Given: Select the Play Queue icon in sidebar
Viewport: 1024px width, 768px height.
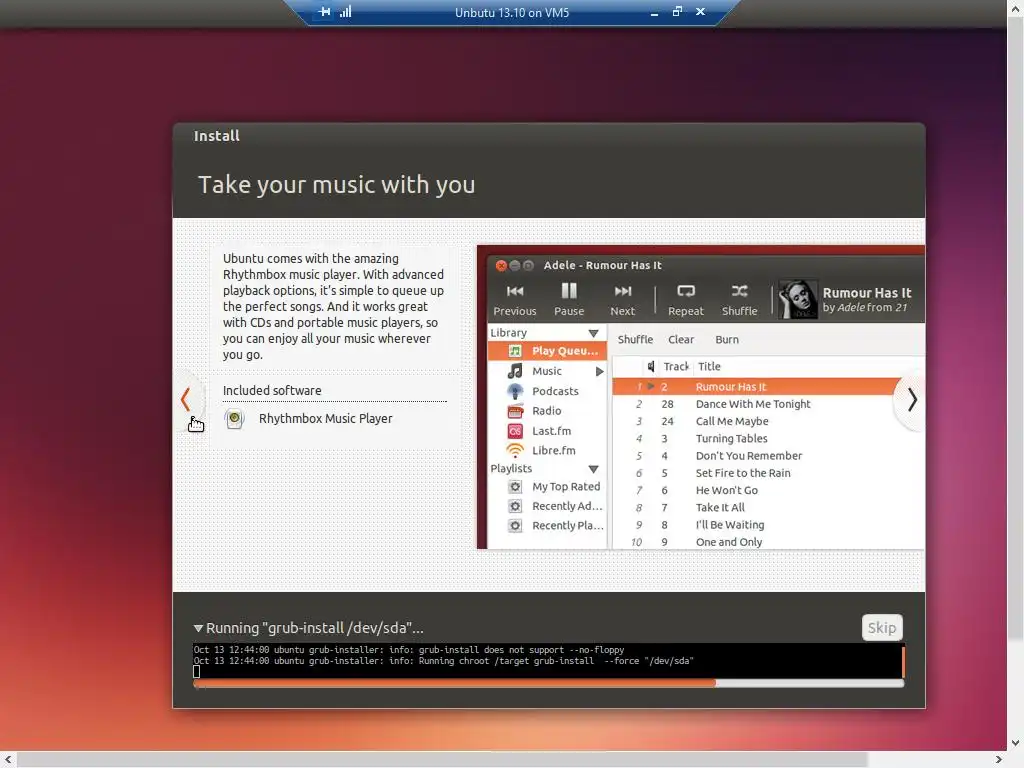Looking at the screenshot, I should 515,351.
